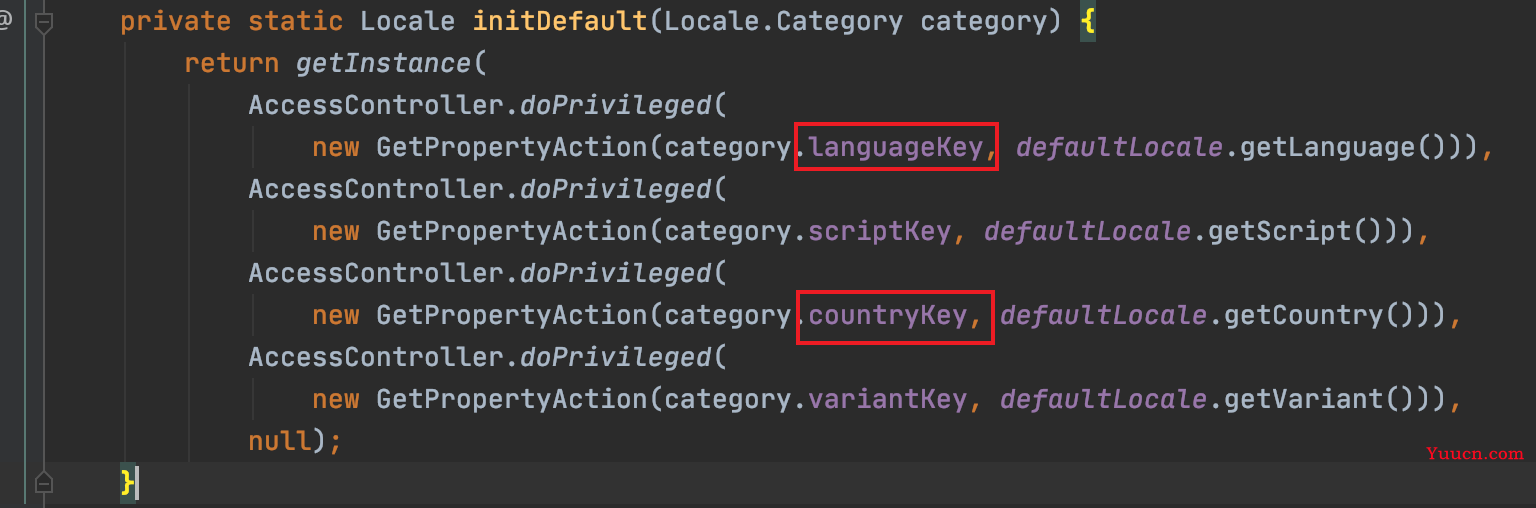The width and height of the screenshot is (1536, 508).
Task: Click 'Category' in the method parameter type
Action: 840,21
